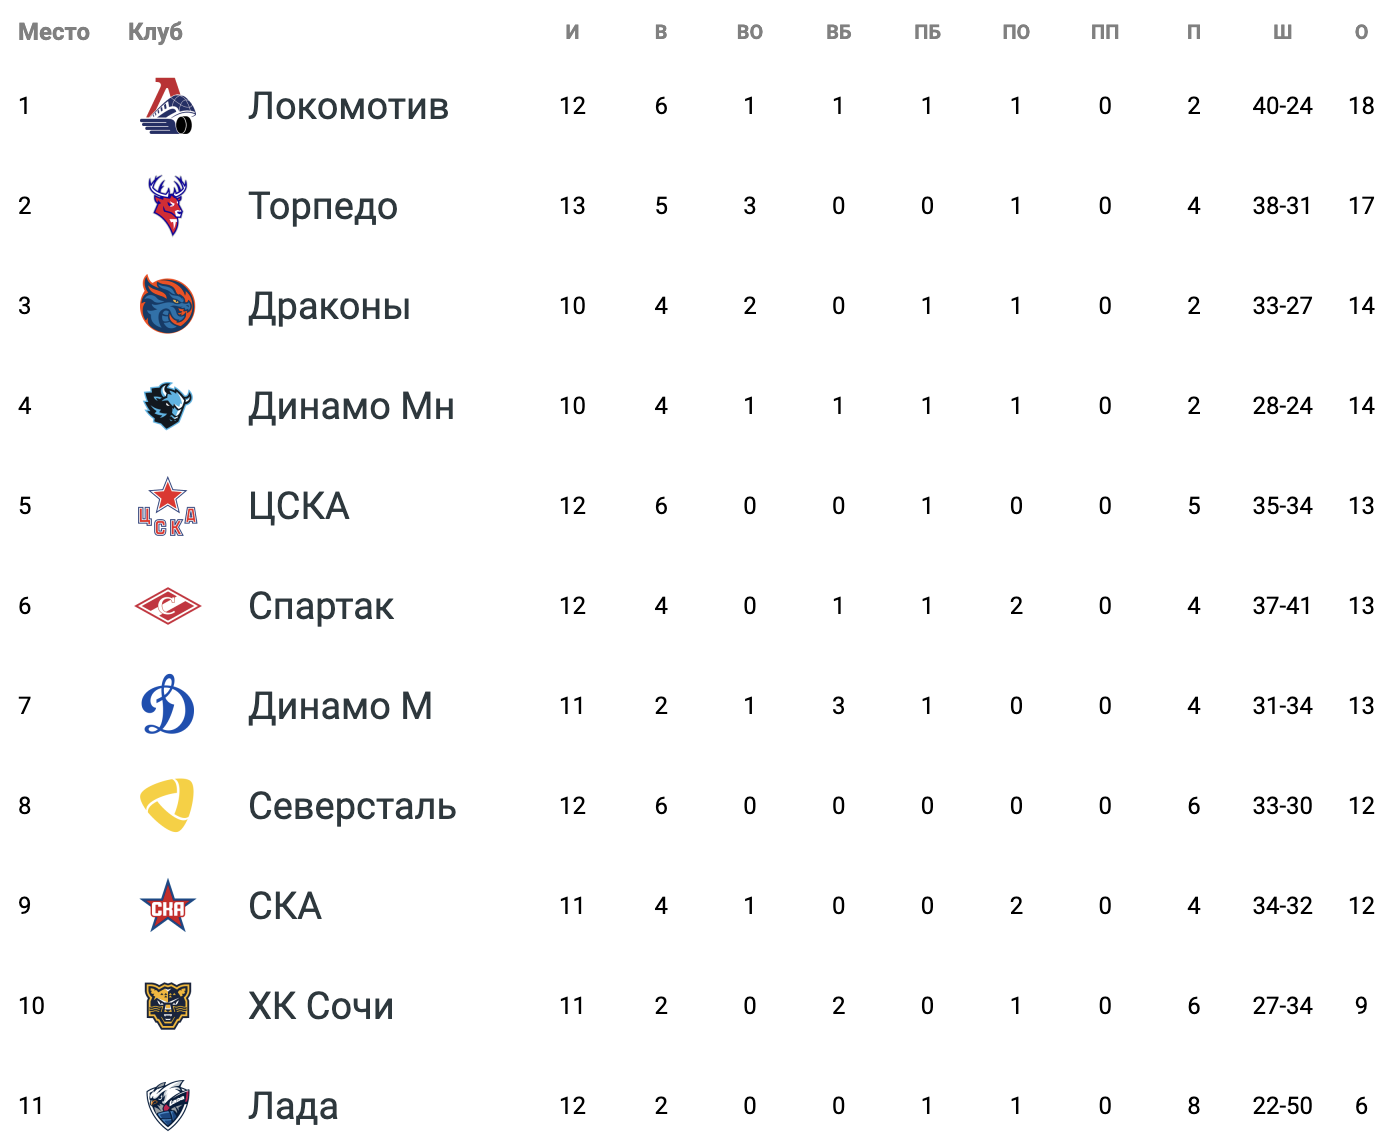Click the Локомотив team logo

[167, 106]
